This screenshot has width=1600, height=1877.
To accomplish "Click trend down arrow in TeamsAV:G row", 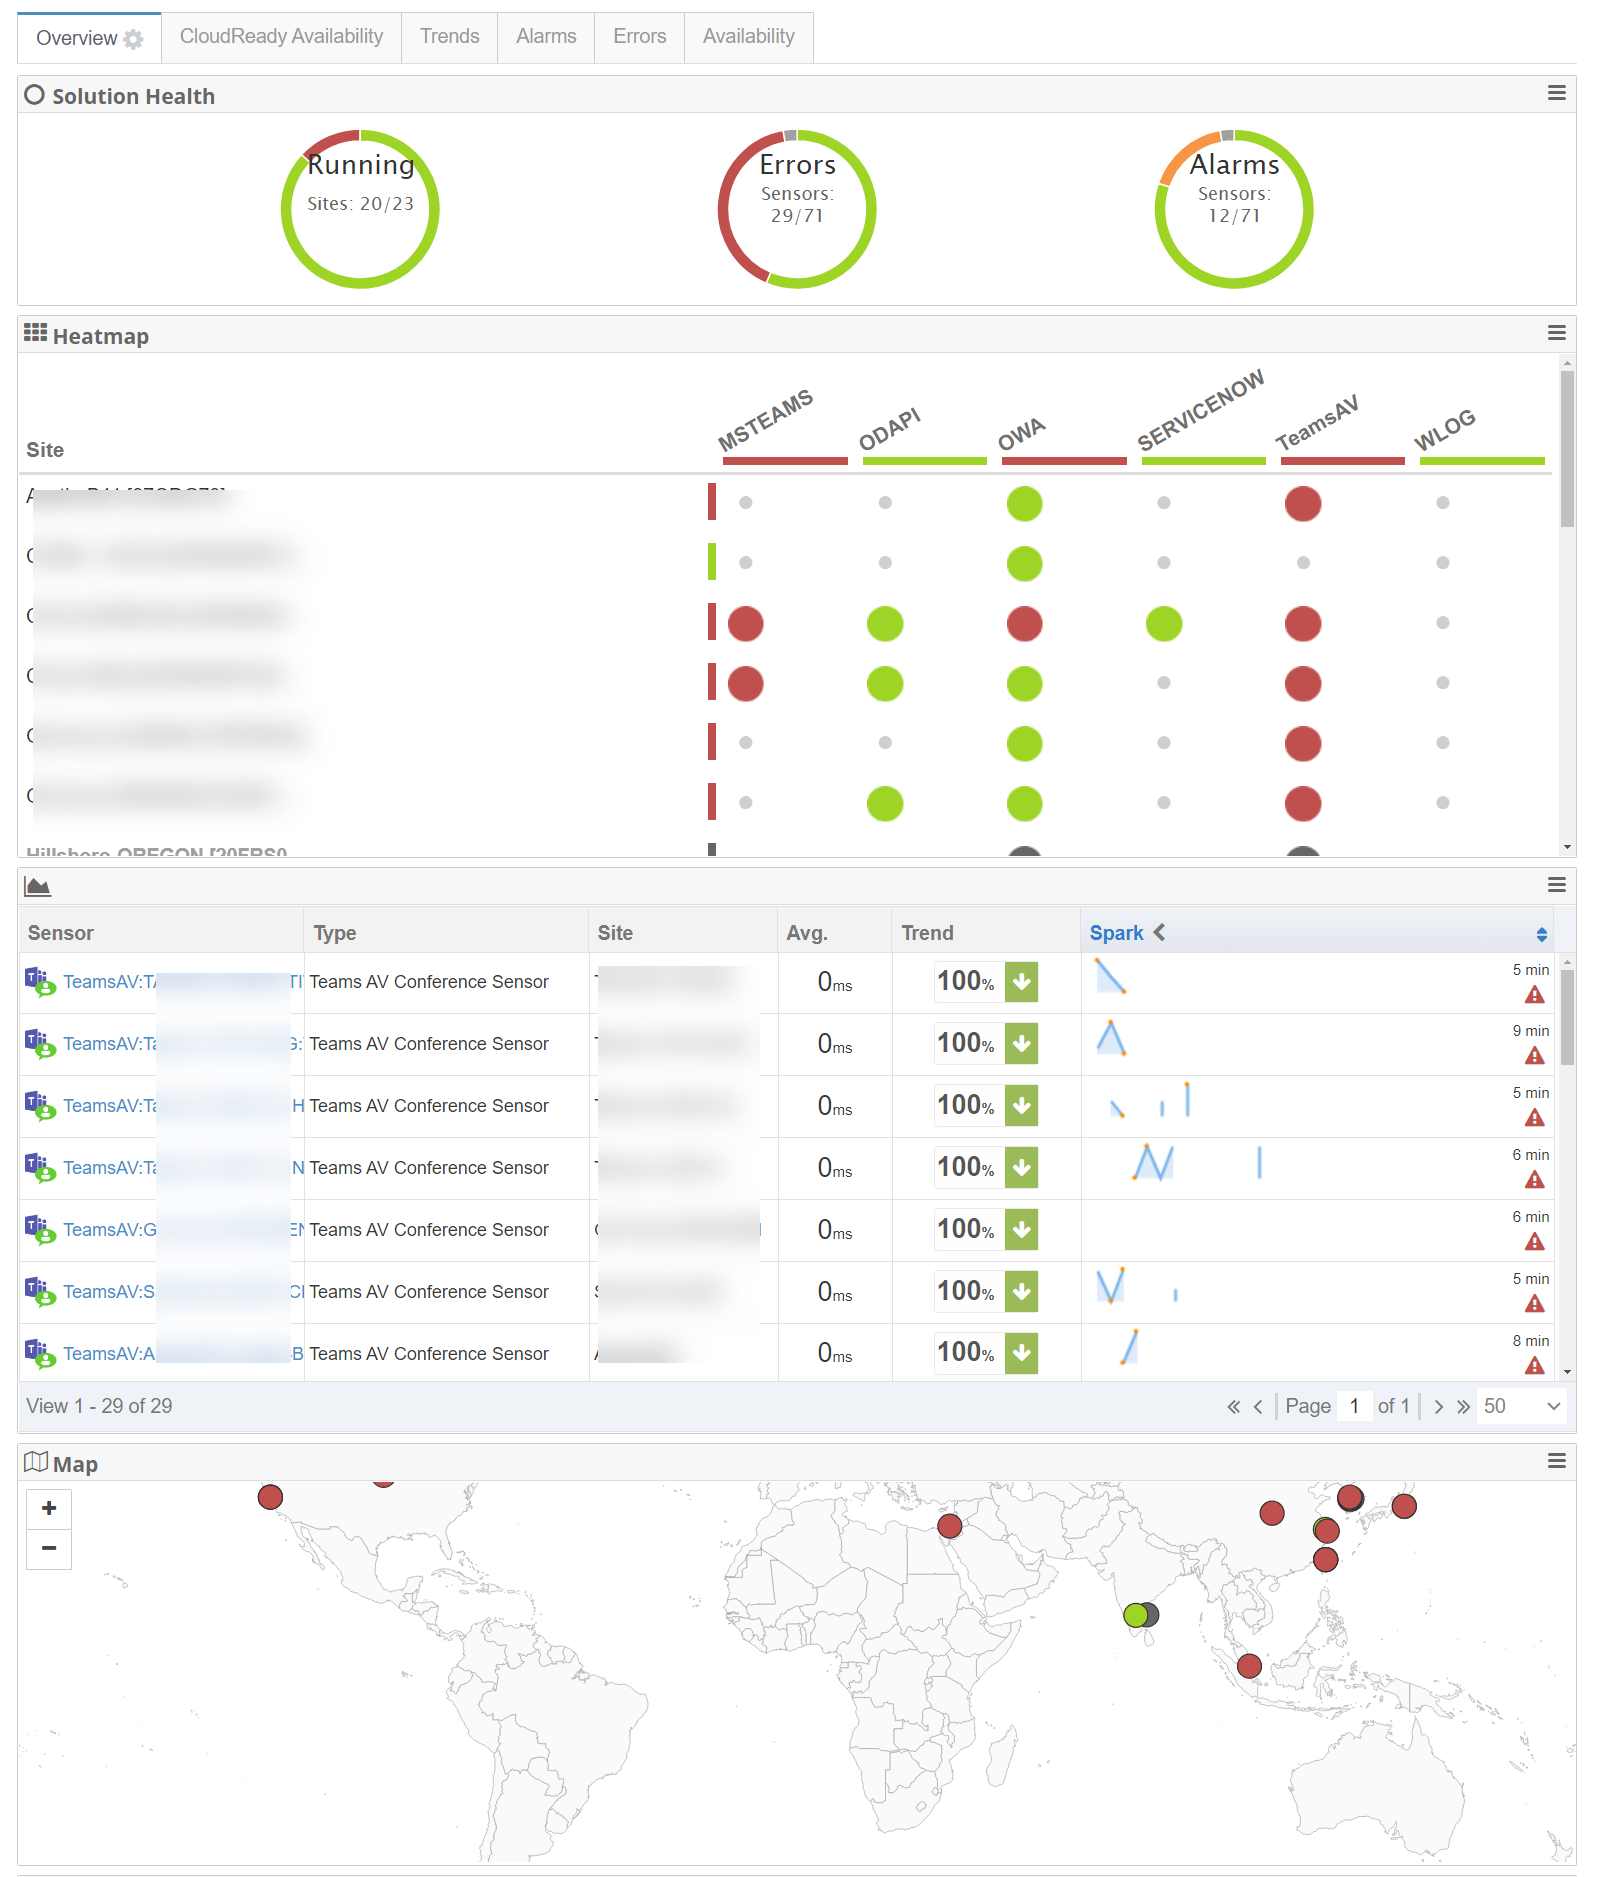I will pyautogui.click(x=1021, y=1230).
